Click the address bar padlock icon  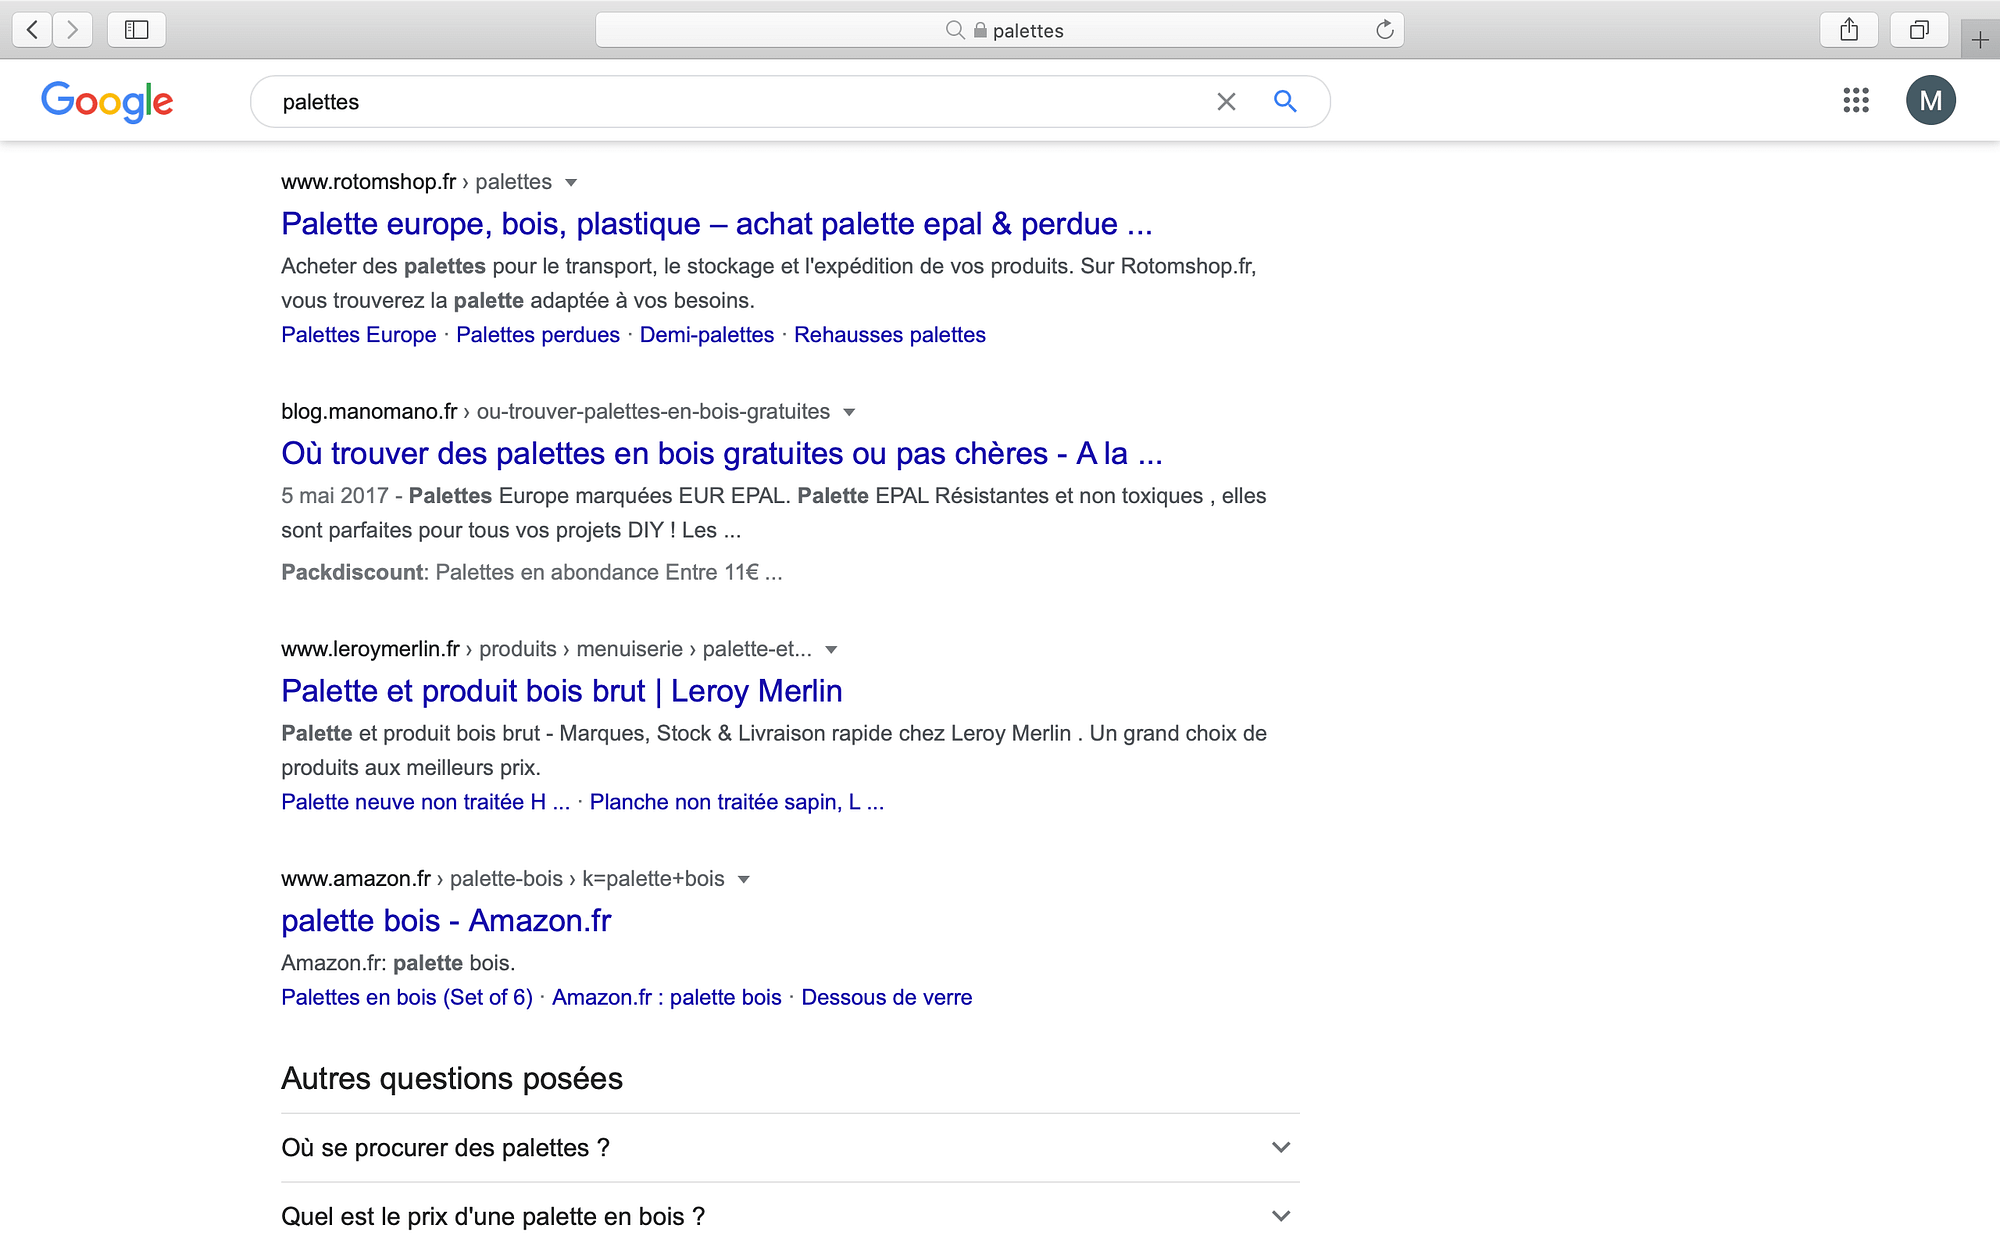tap(980, 30)
